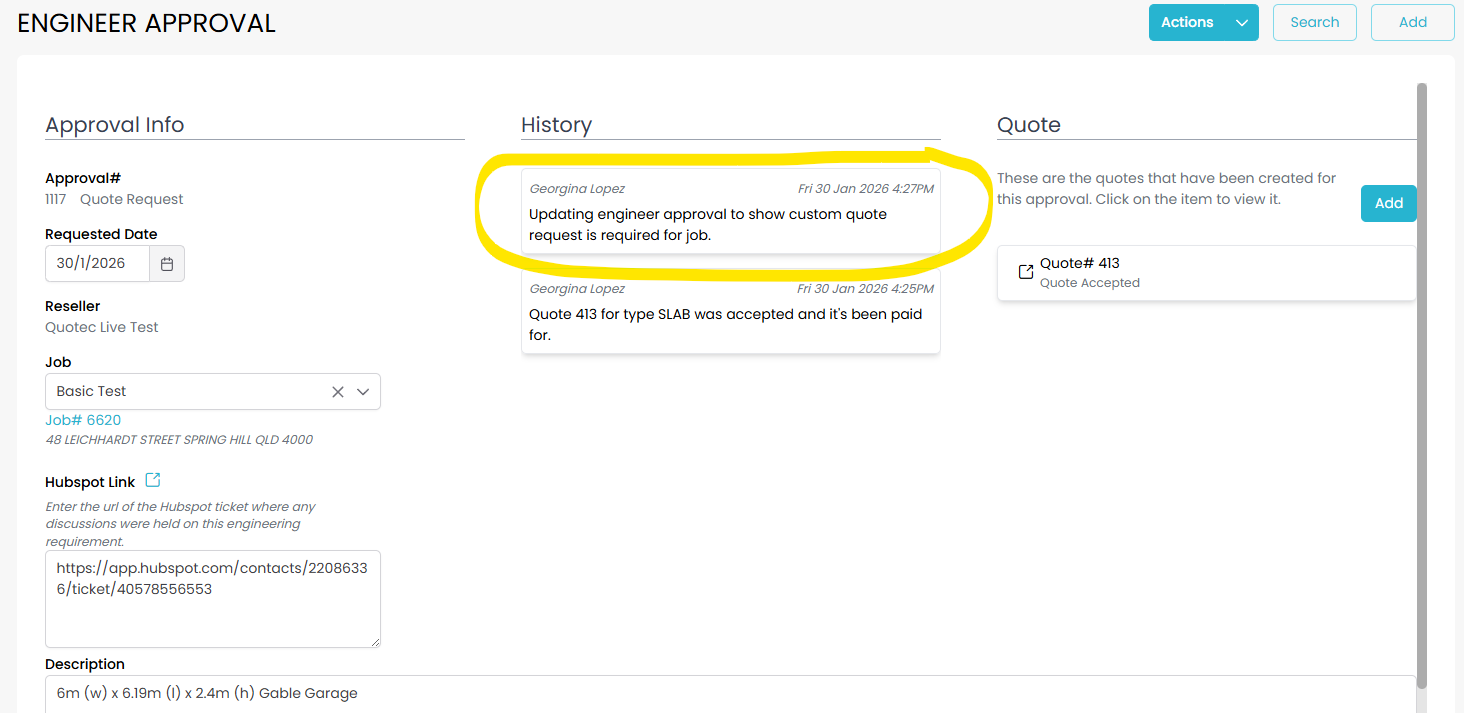The width and height of the screenshot is (1464, 713).
Task: Select the Basic Test job combo box
Action: [x=185, y=392]
